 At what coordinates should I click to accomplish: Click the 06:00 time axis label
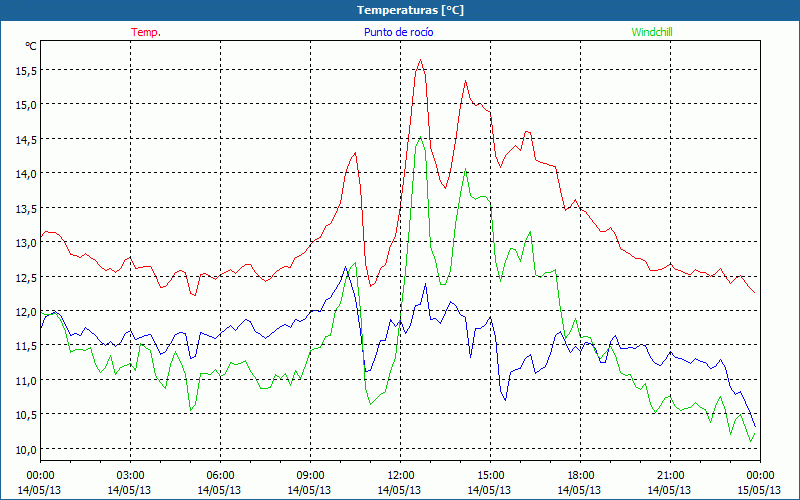click(x=220, y=476)
